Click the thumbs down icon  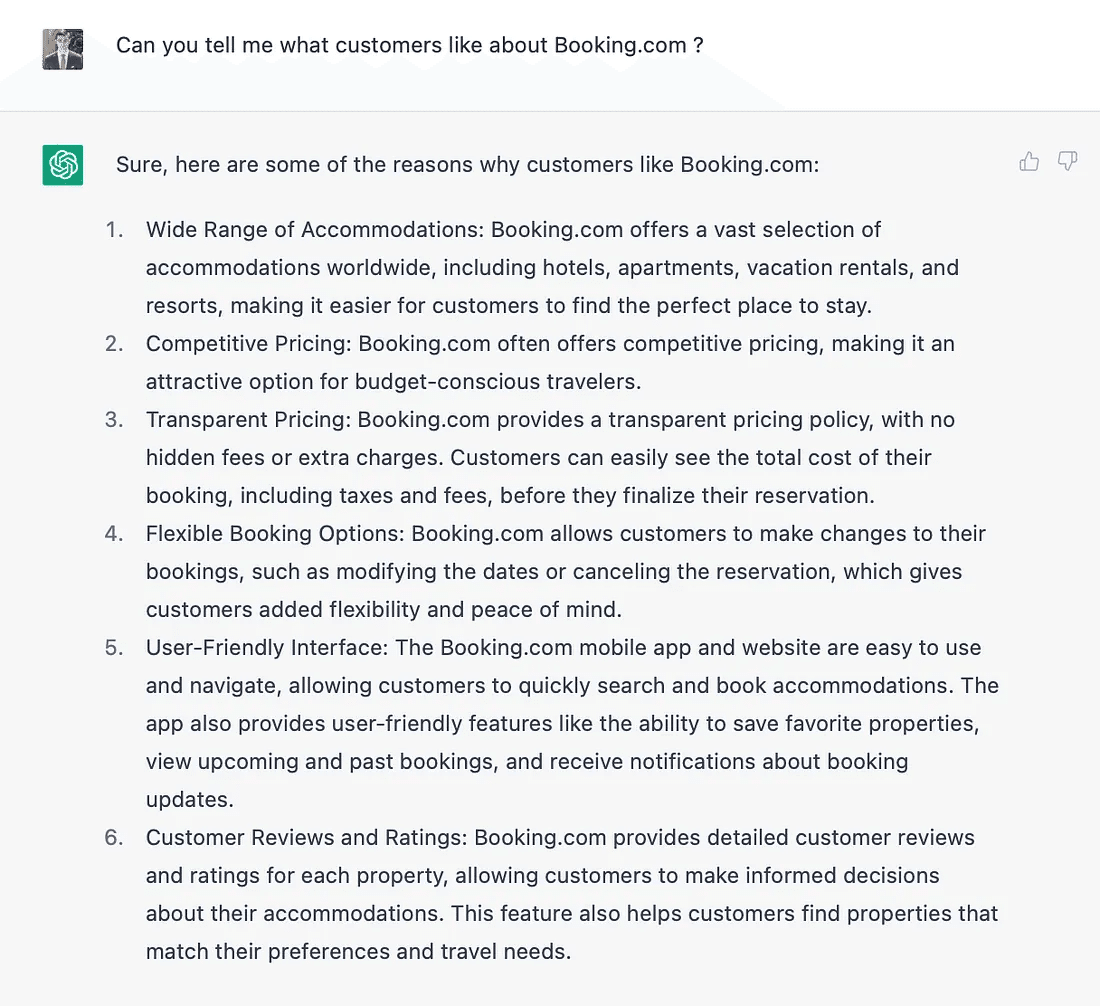[1068, 161]
